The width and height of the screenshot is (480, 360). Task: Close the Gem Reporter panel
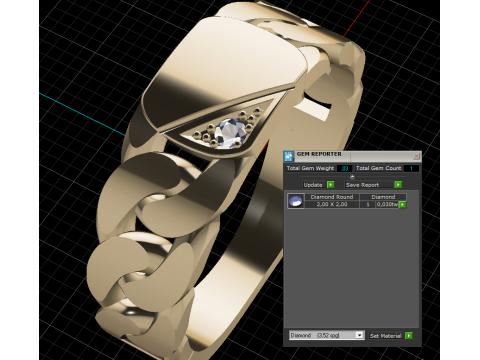point(416,156)
